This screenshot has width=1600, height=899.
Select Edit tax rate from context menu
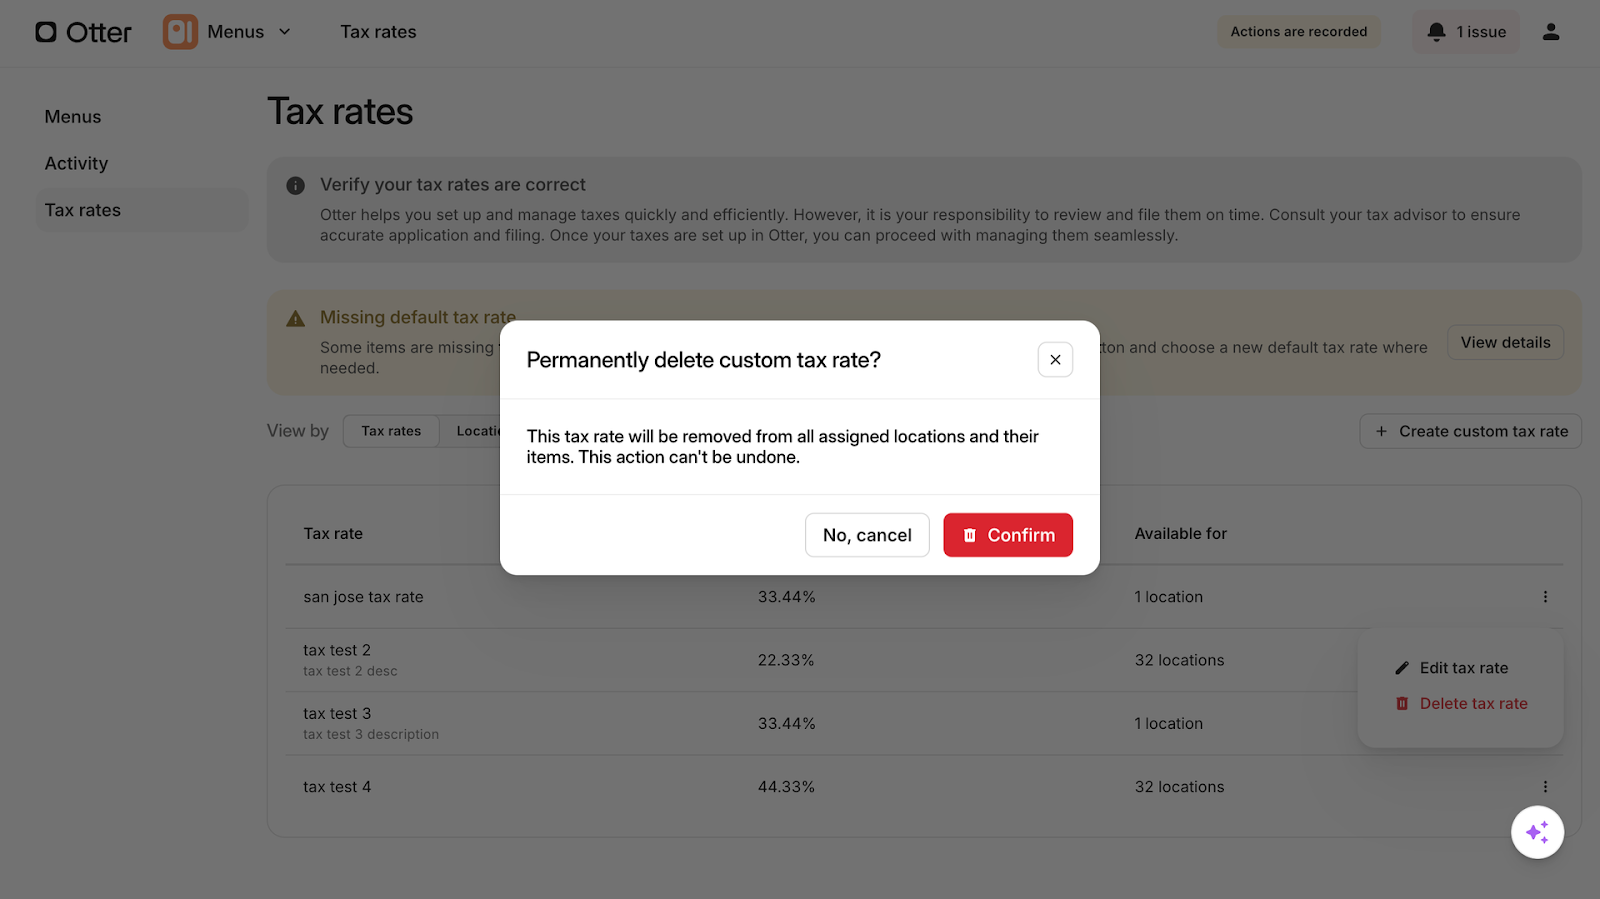point(1463,668)
